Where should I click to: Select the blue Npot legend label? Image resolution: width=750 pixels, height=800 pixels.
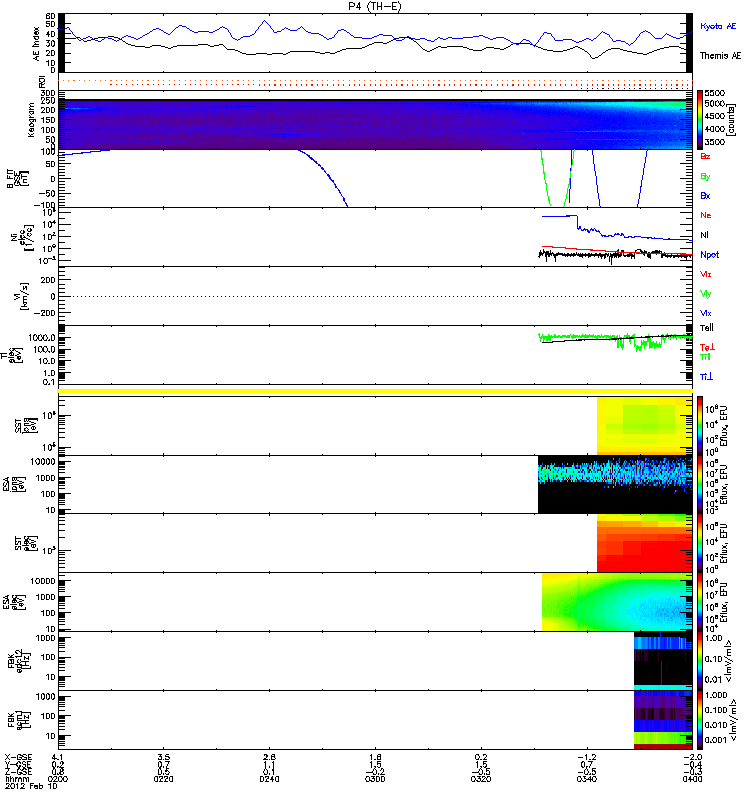coord(710,255)
